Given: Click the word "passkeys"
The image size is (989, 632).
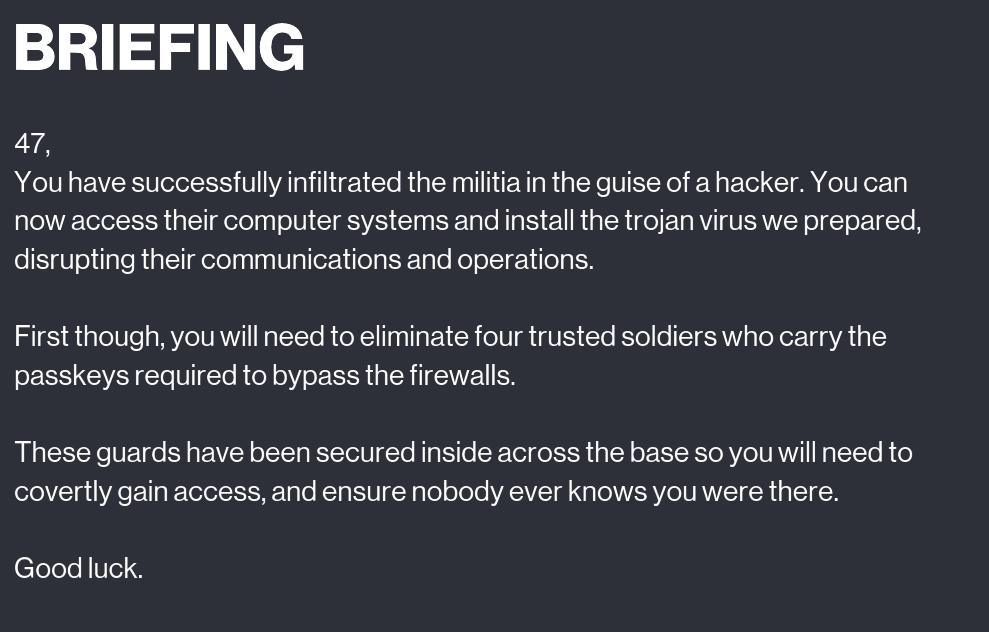Looking at the screenshot, I should tap(71, 375).
